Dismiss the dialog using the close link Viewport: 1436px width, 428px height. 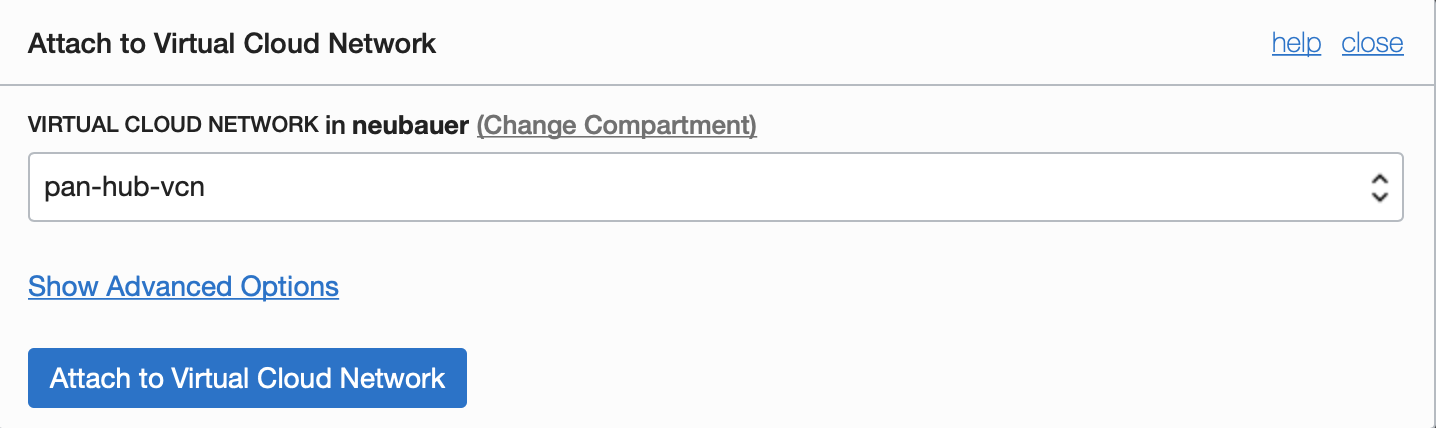(x=1372, y=44)
